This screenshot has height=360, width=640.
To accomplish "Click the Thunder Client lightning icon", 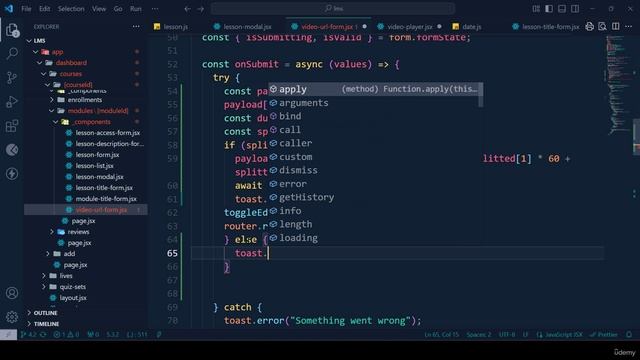I will 12,174.
